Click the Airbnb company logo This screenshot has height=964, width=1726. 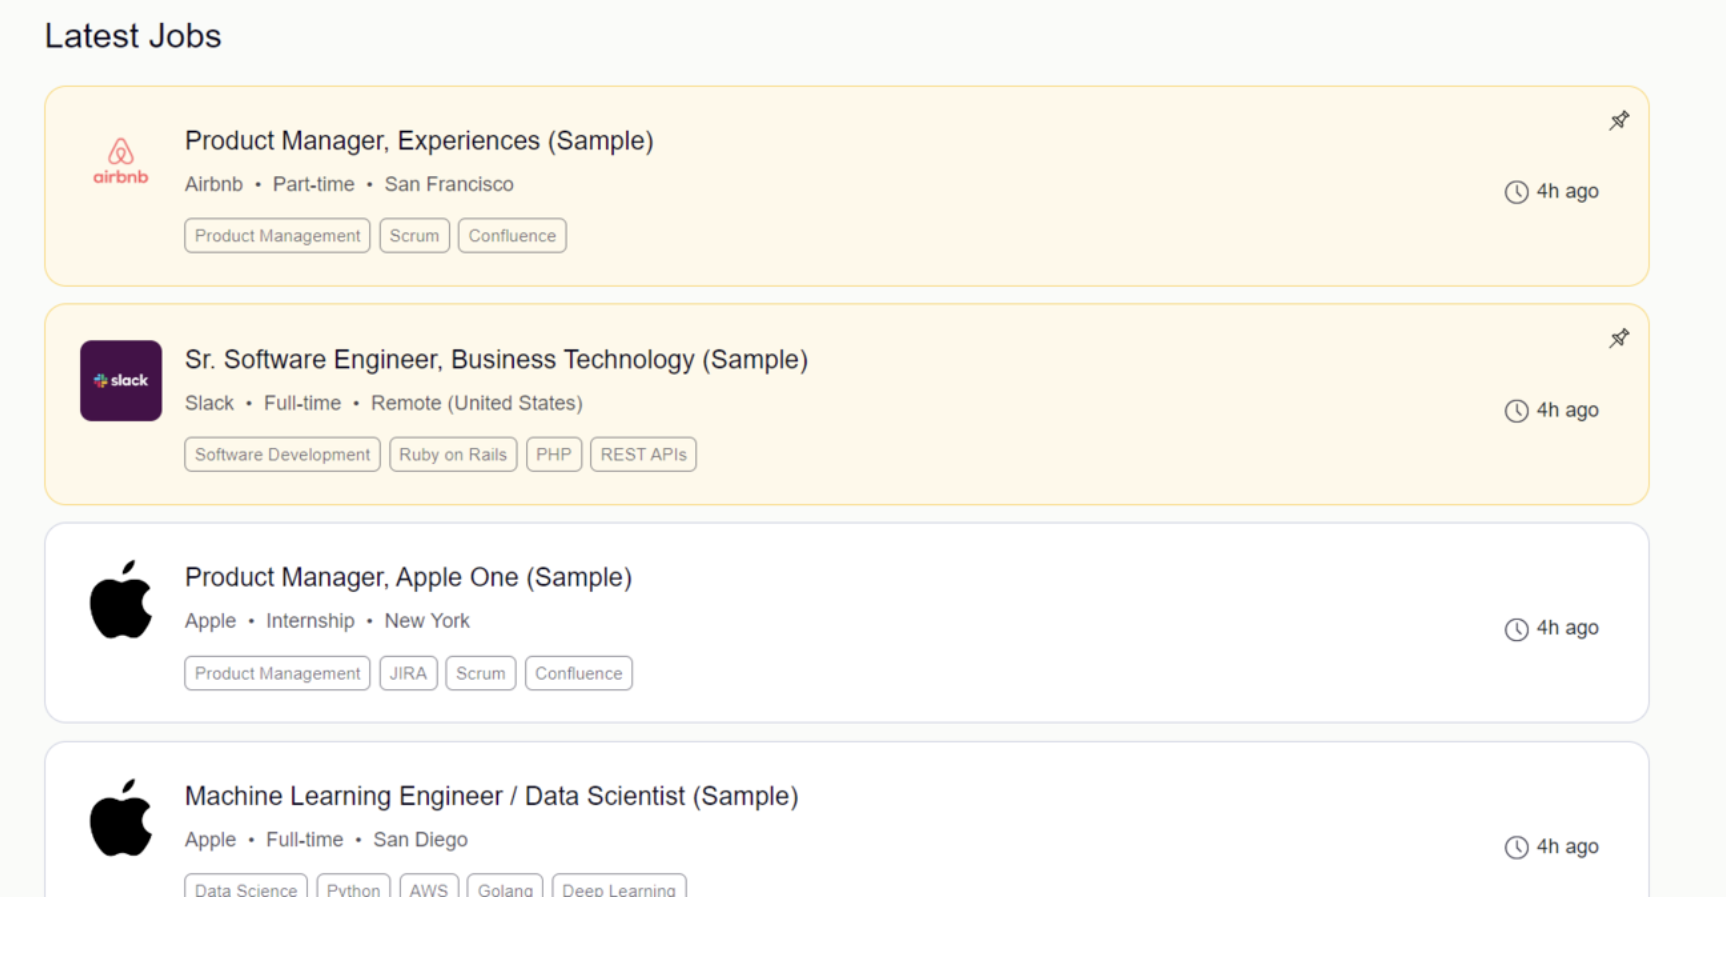click(x=121, y=162)
